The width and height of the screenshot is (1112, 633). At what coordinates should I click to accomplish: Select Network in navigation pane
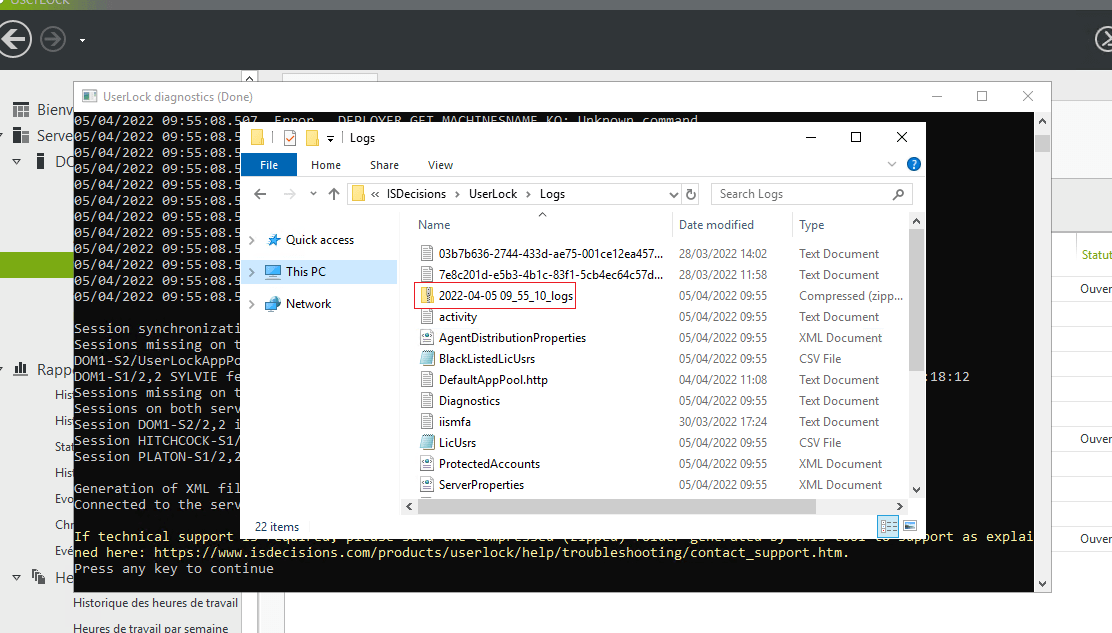308,304
